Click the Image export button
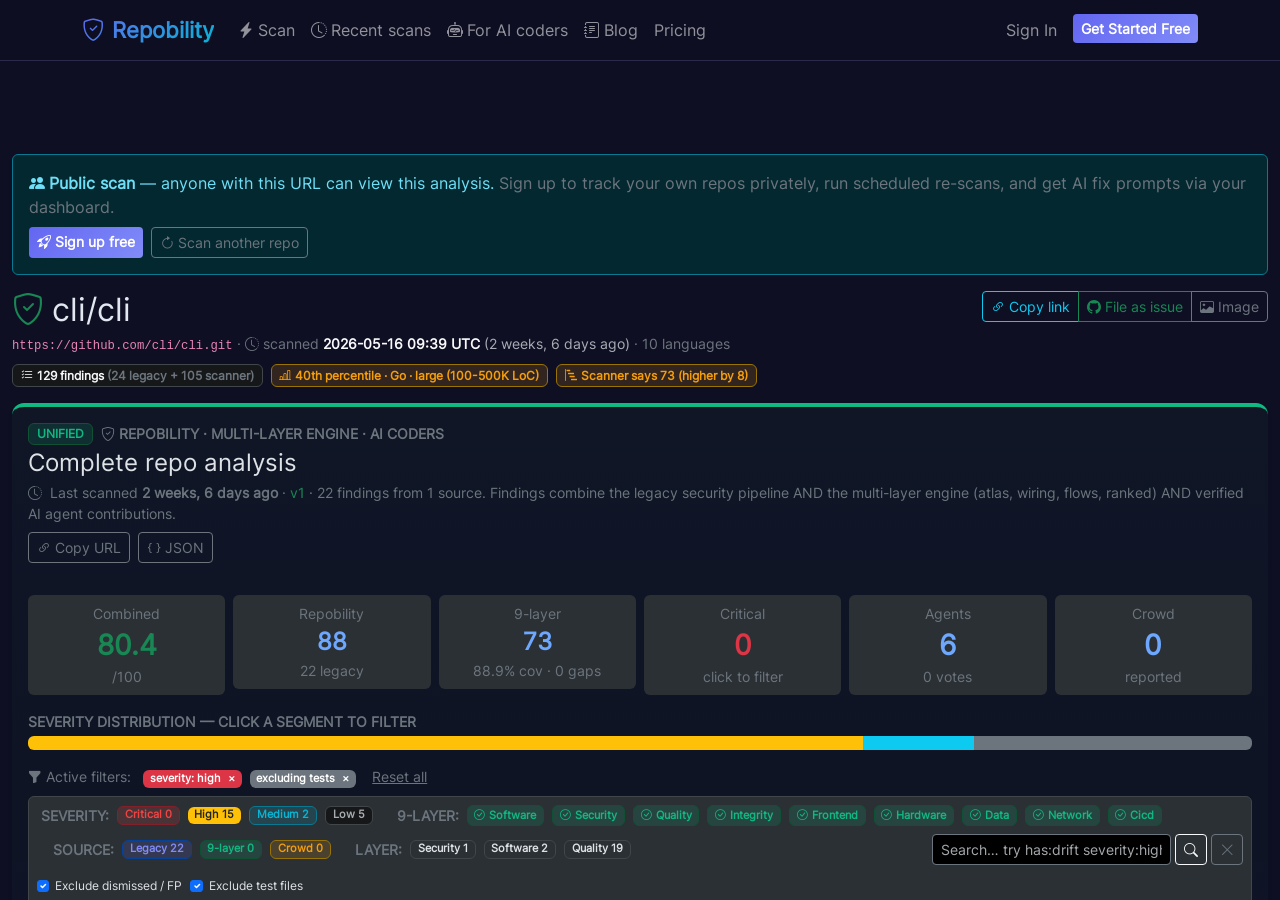The image size is (1280, 900). [1229, 307]
